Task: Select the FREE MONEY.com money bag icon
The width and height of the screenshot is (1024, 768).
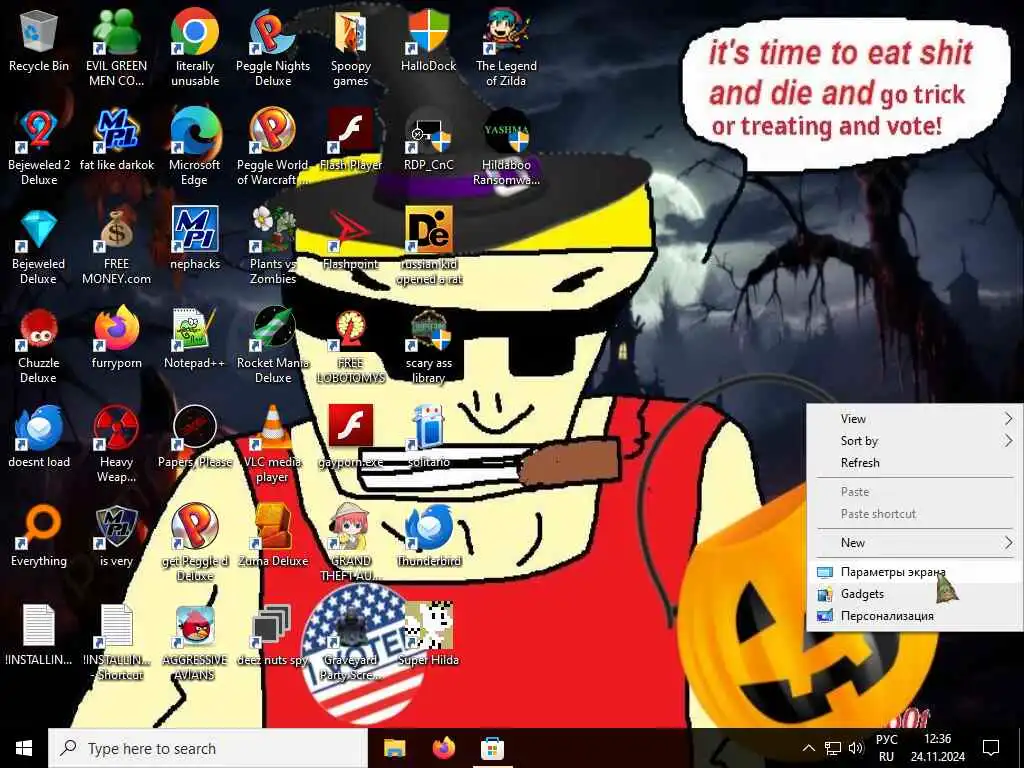Action: [116, 231]
